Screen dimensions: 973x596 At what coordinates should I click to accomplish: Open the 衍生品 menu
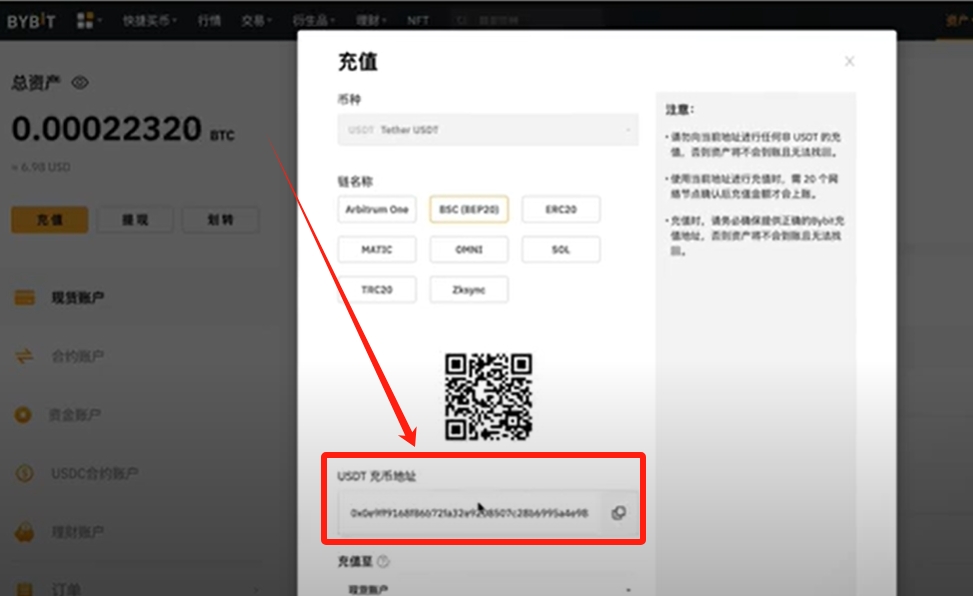tap(313, 20)
